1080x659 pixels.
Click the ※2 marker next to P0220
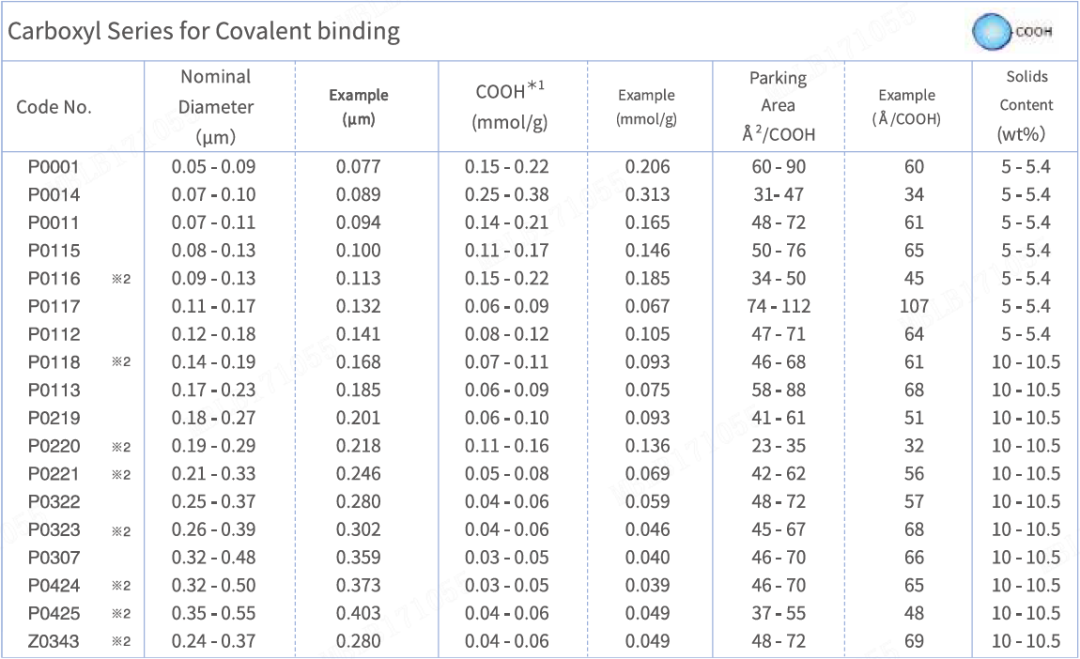[121, 448]
